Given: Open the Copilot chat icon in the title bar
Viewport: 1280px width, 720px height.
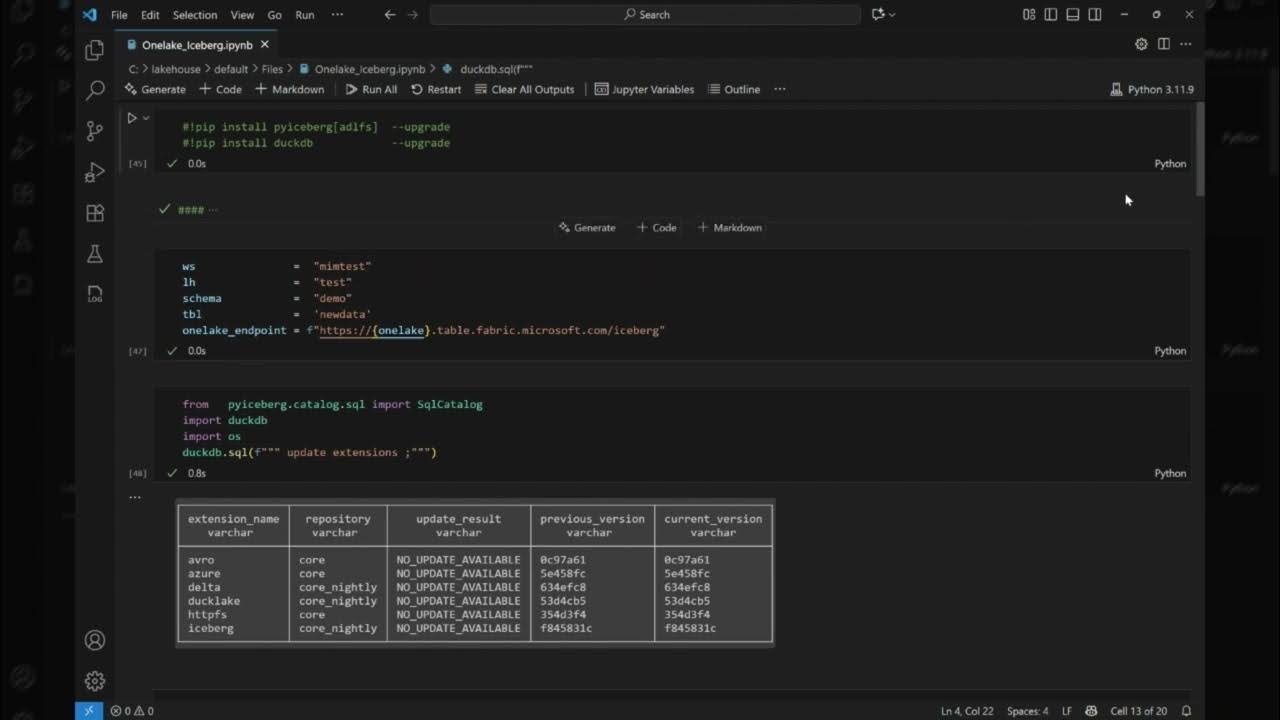Looking at the screenshot, I should coord(878,15).
